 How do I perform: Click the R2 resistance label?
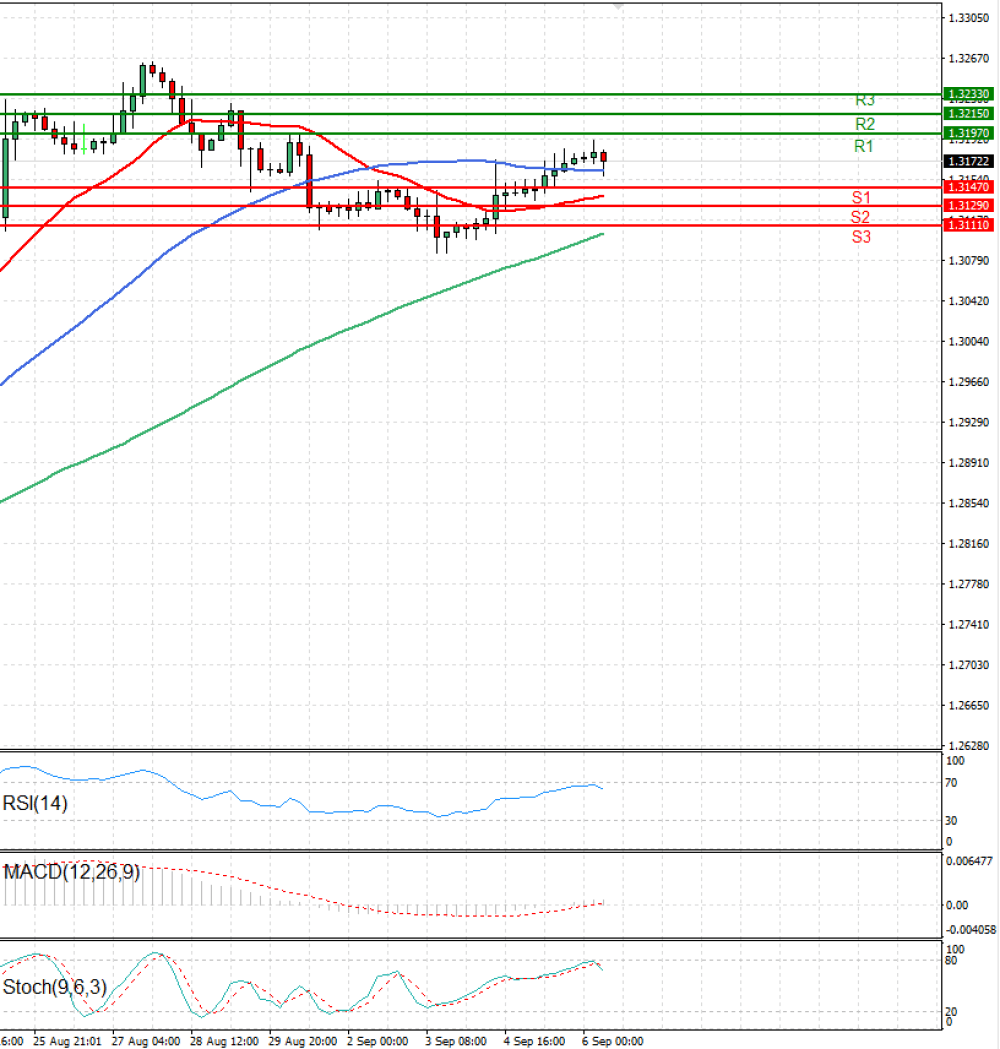pyautogui.click(x=865, y=124)
